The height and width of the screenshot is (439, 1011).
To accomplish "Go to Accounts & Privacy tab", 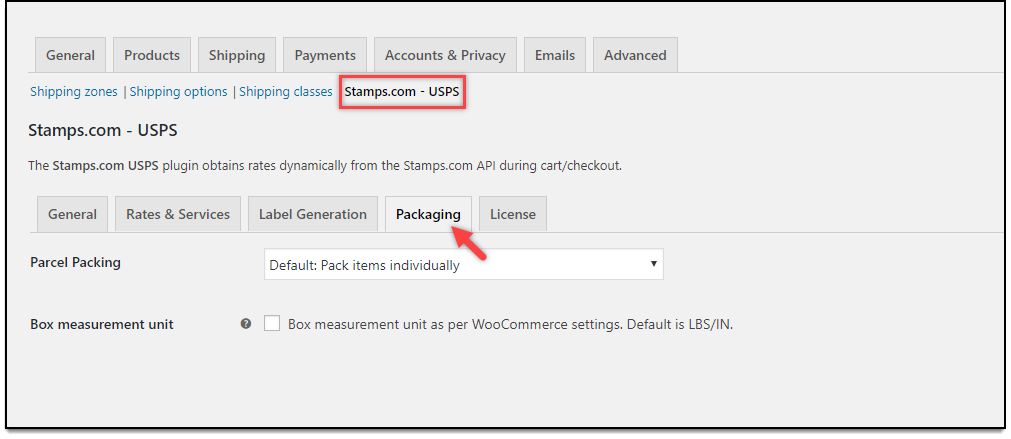I will point(445,55).
